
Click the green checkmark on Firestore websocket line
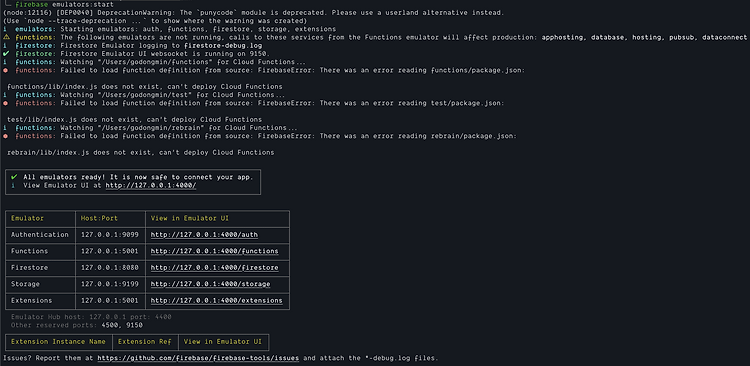pos(5,54)
